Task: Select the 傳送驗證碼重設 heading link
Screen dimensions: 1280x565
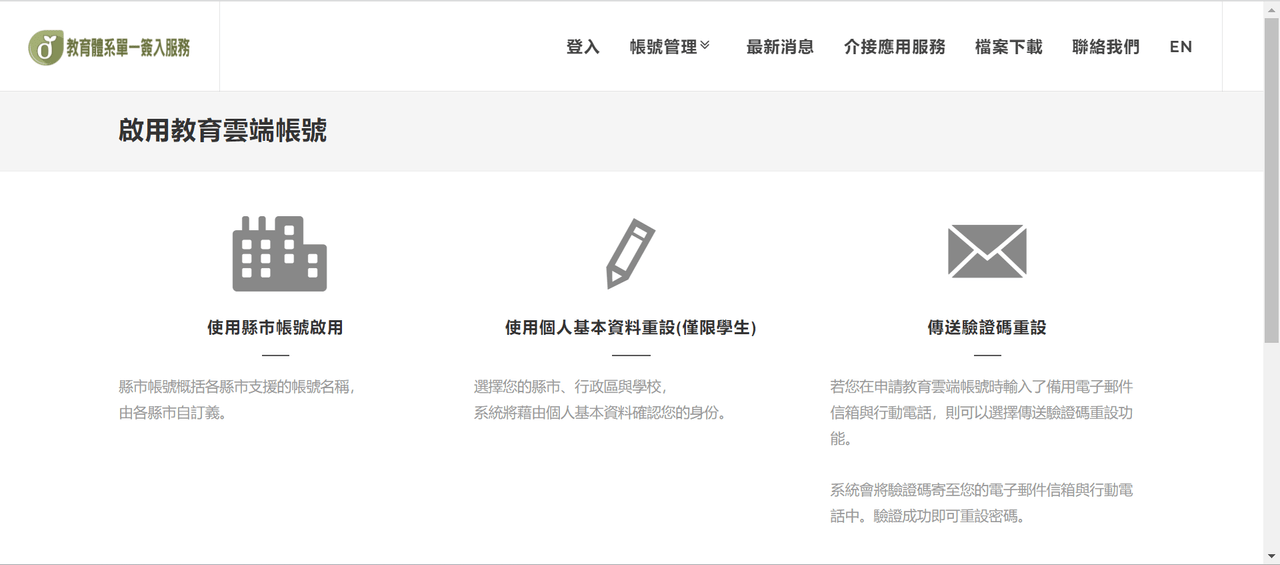Action: pos(987,328)
